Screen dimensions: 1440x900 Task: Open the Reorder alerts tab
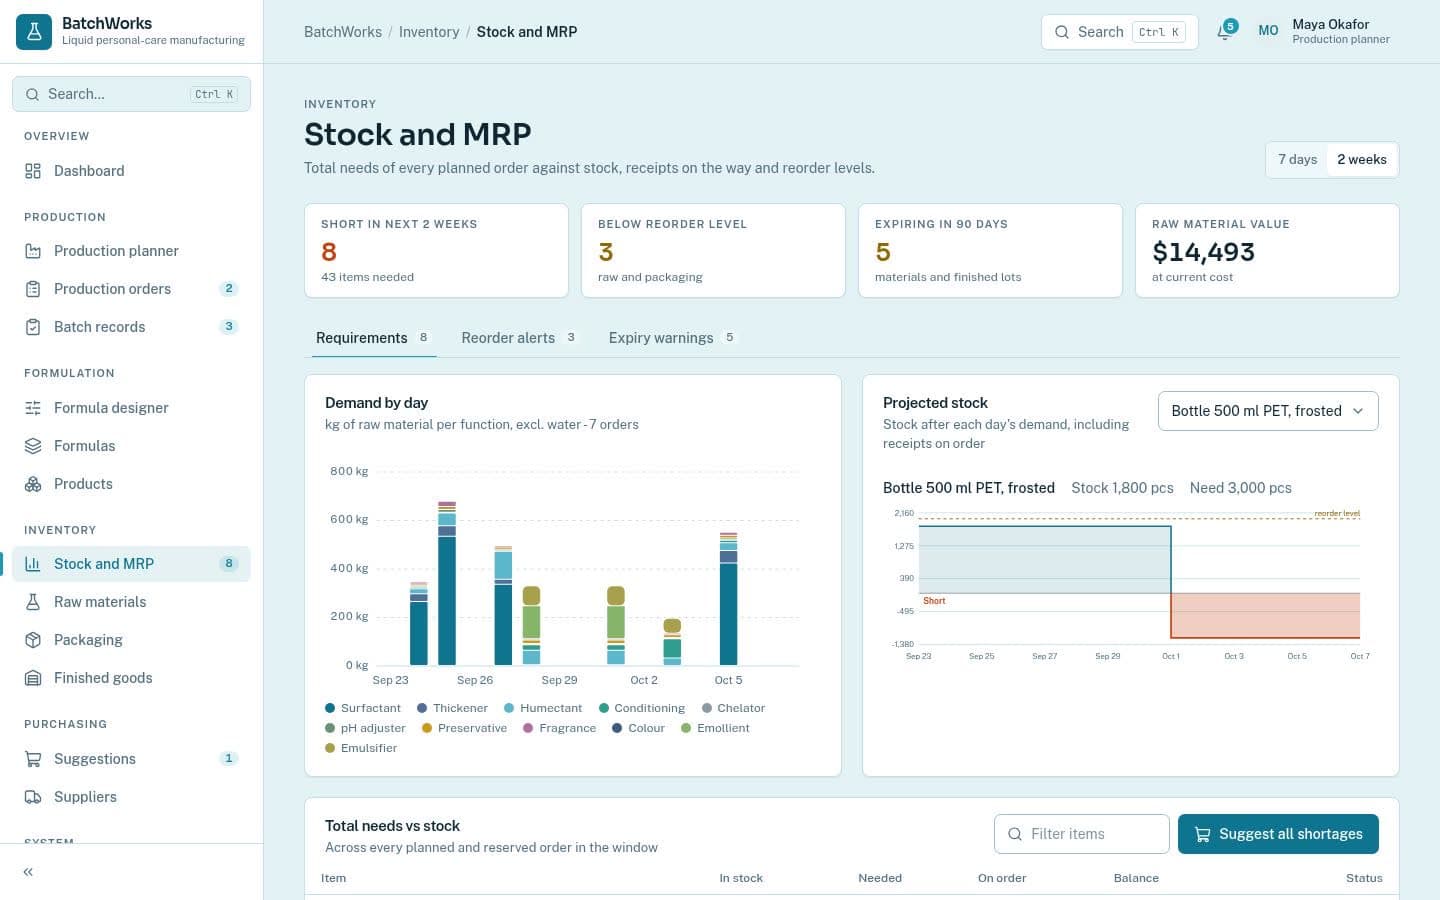[518, 338]
